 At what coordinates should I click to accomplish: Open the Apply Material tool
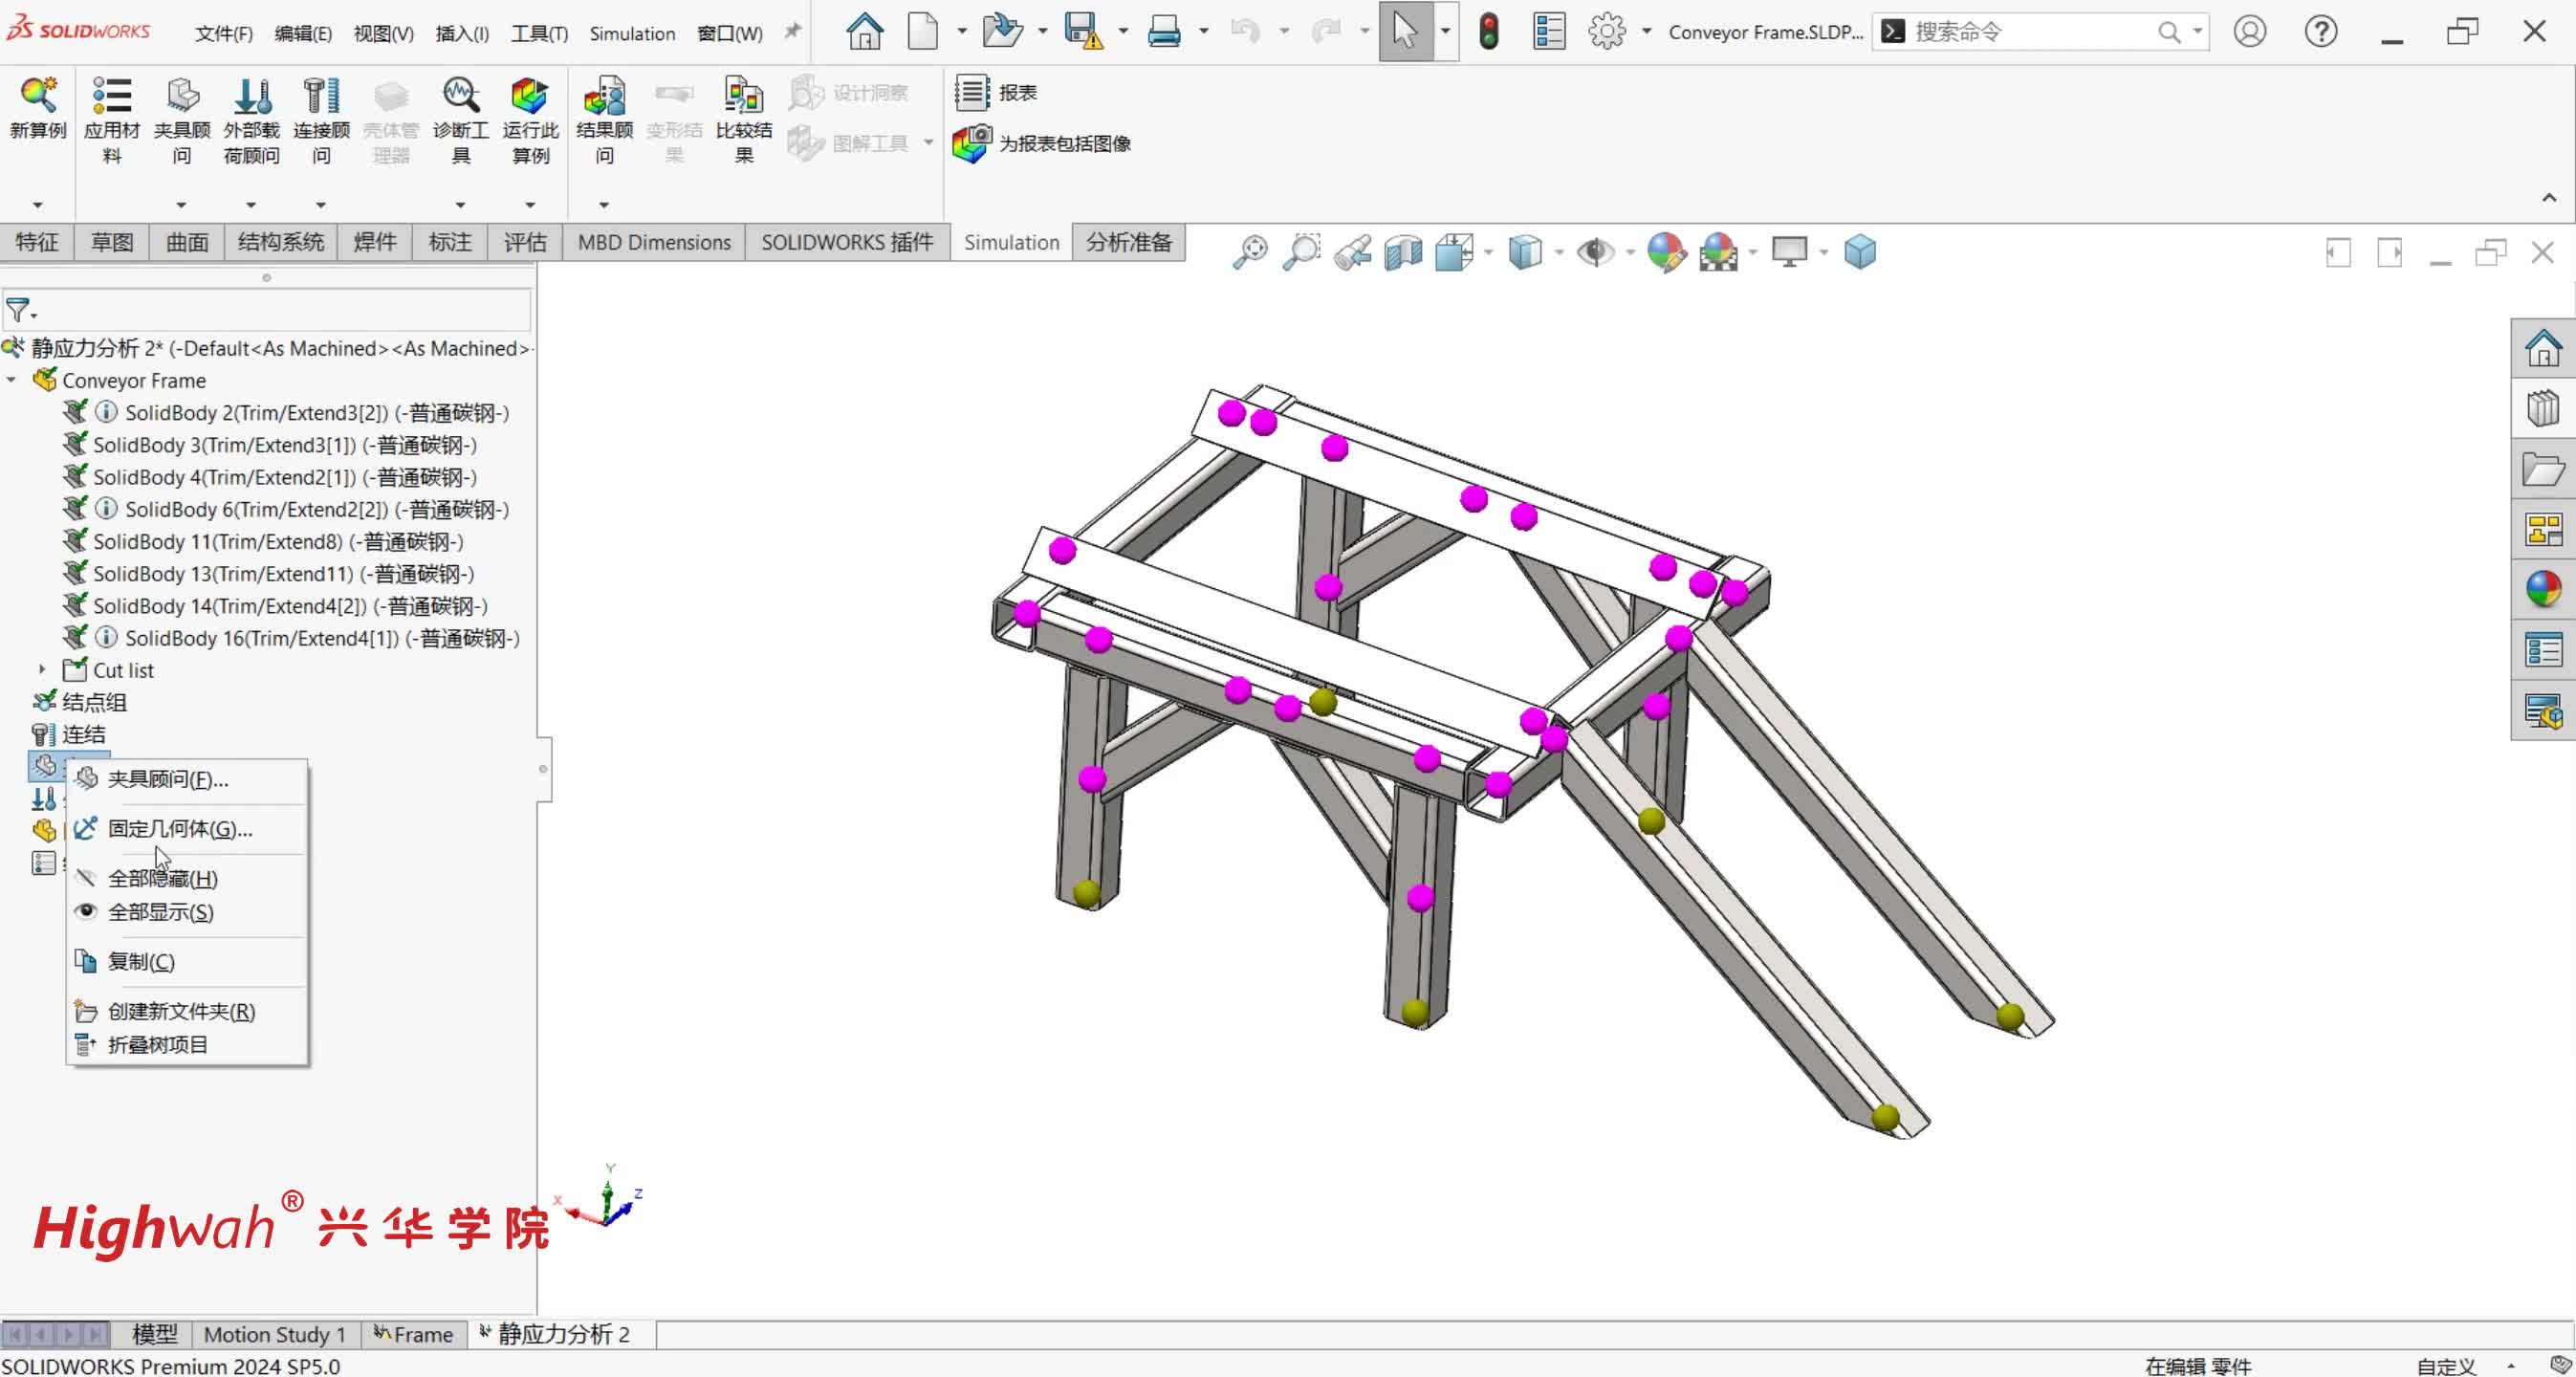[x=112, y=97]
